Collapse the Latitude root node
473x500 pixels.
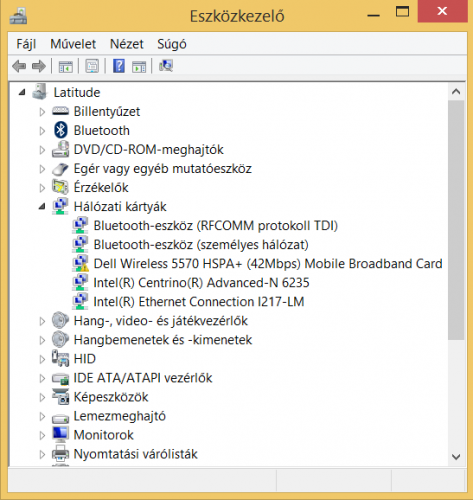(22, 92)
